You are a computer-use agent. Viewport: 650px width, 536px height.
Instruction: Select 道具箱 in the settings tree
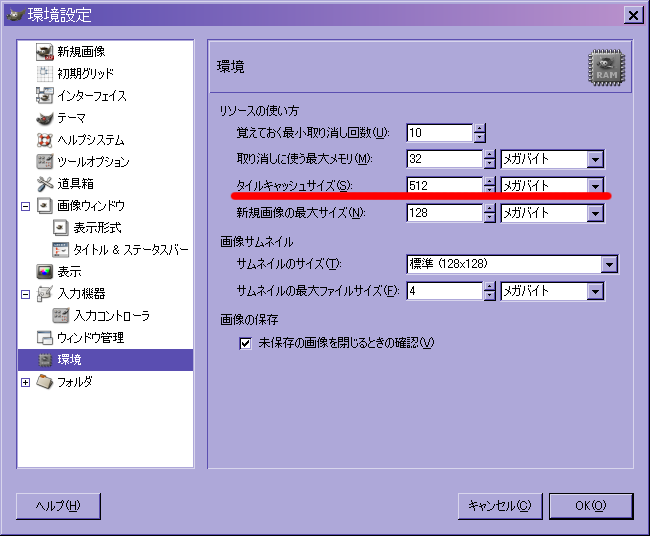[75, 184]
